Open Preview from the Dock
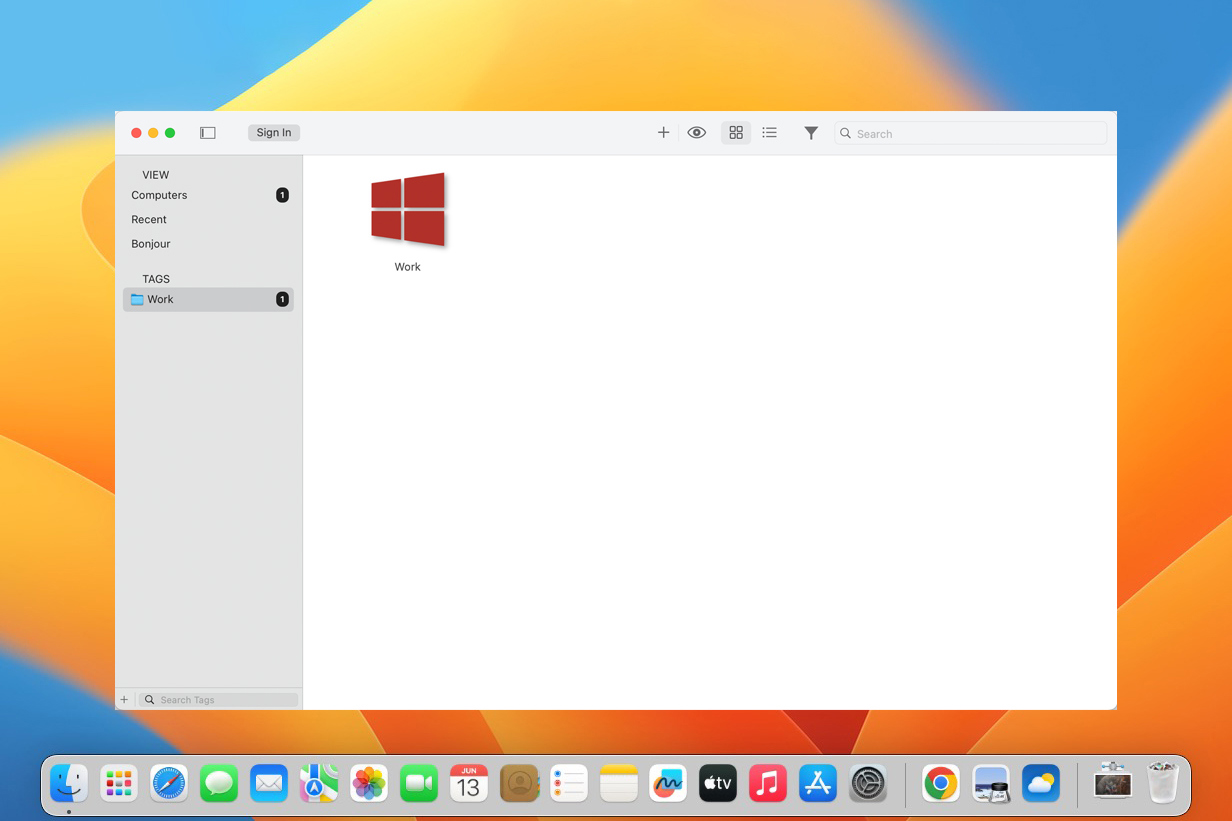The width and height of the screenshot is (1232, 821). coord(991,783)
